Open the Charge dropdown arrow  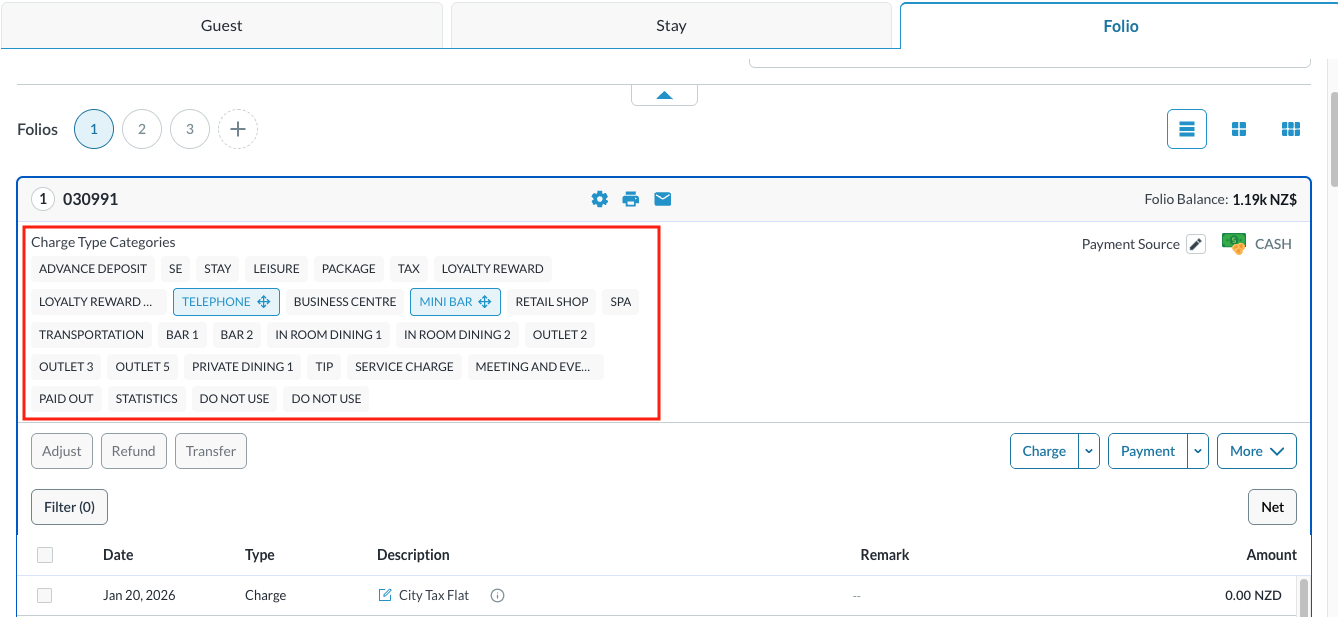pyautogui.click(x=1089, y=451)
